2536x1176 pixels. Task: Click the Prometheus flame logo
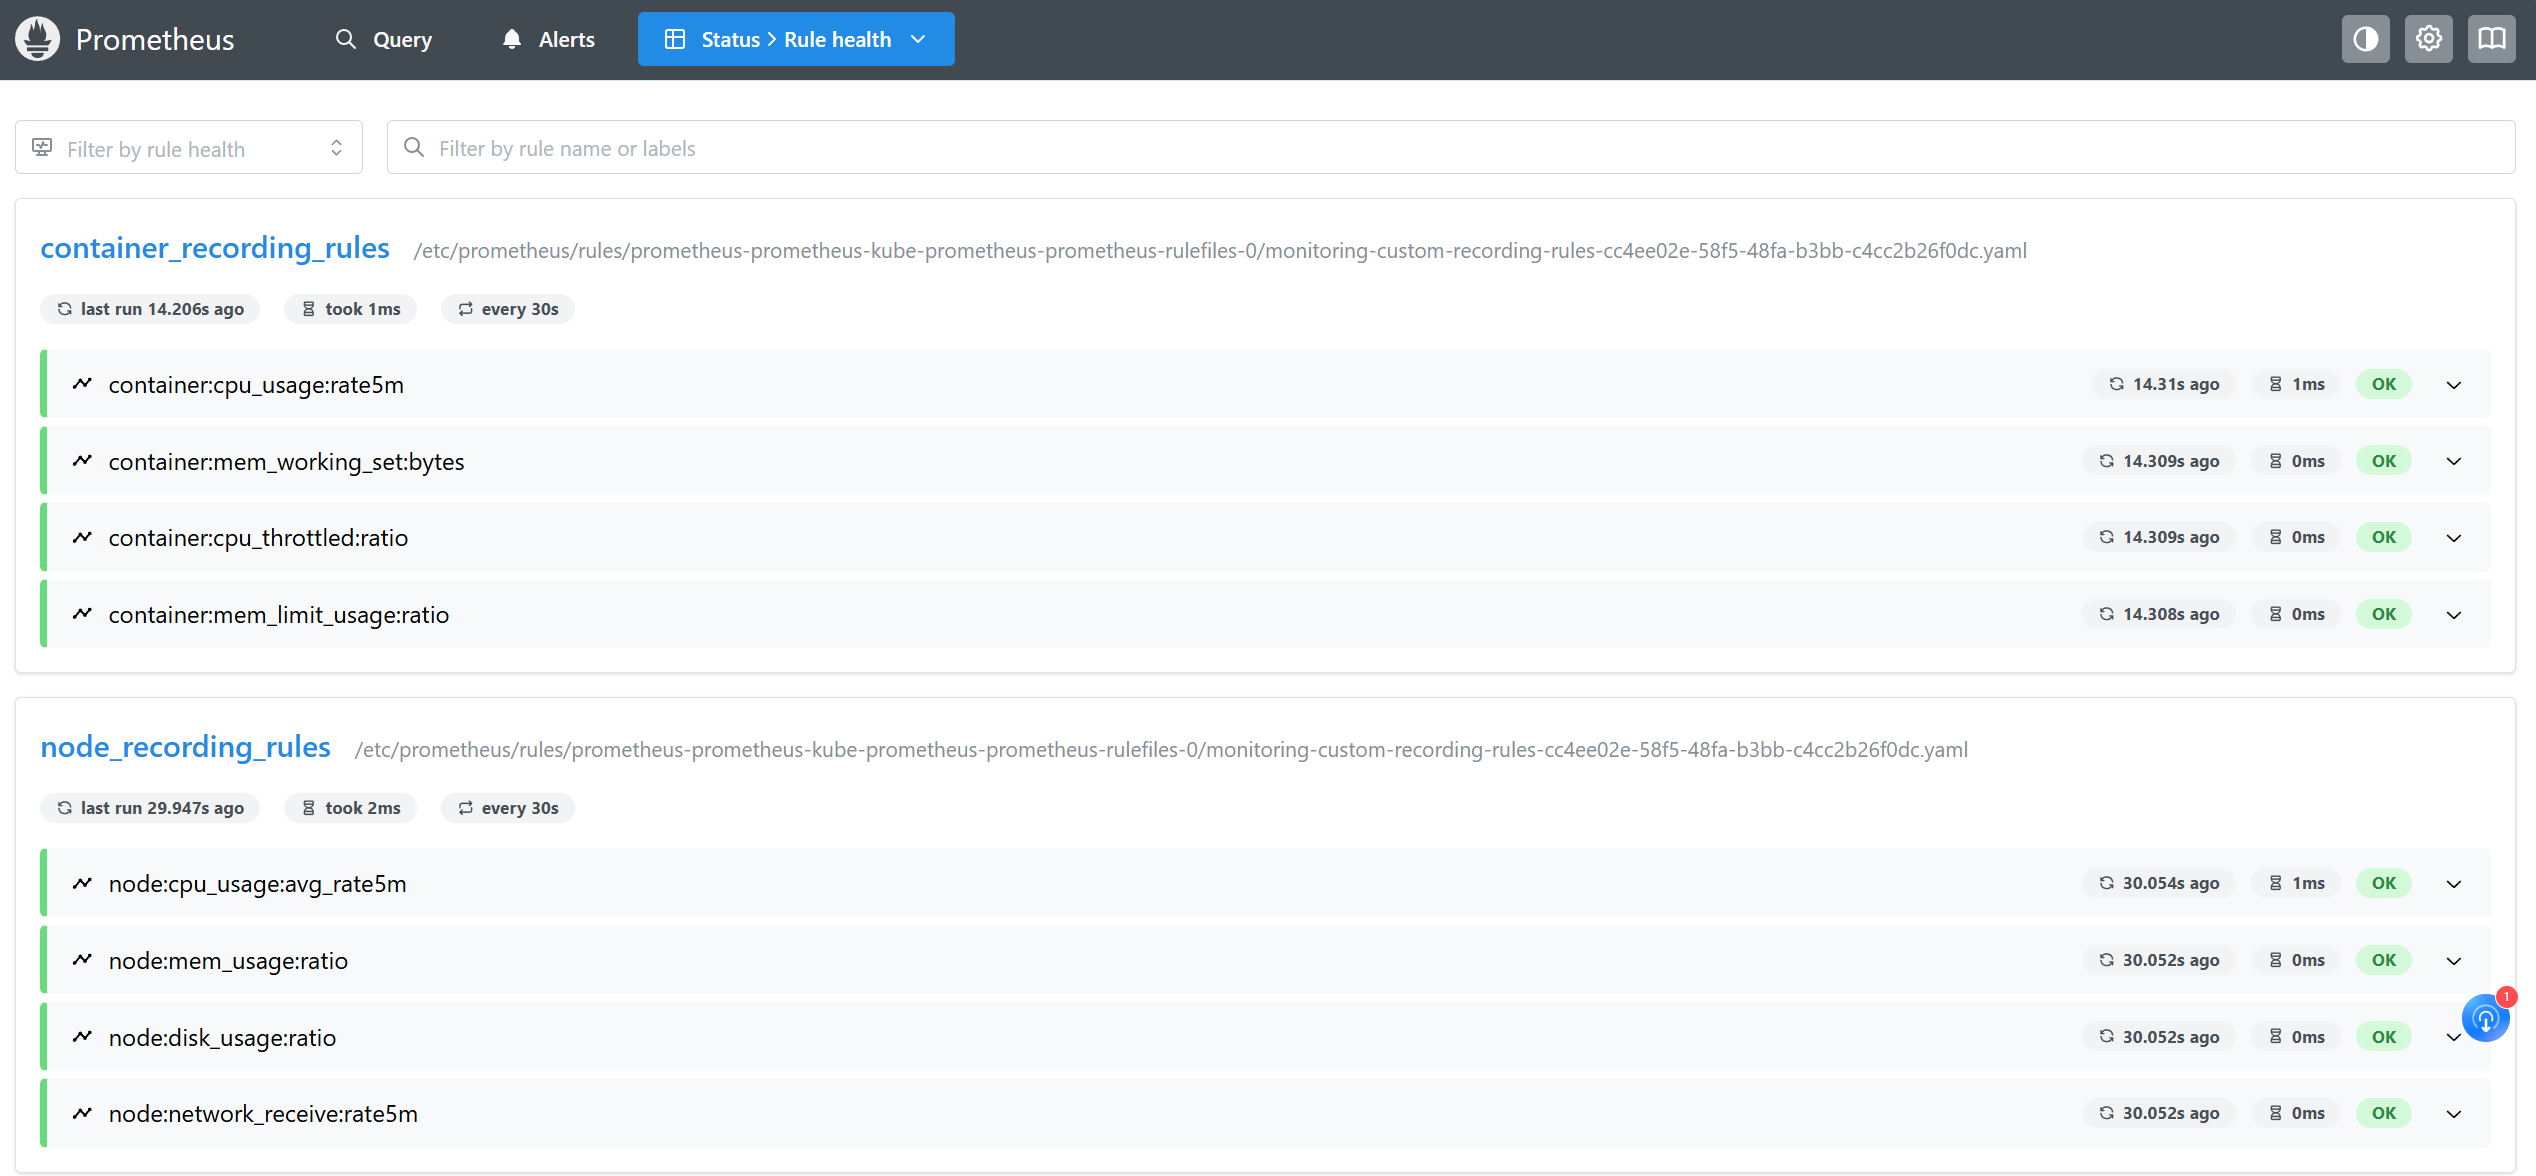pyautogui.click(x=38, y=39)
